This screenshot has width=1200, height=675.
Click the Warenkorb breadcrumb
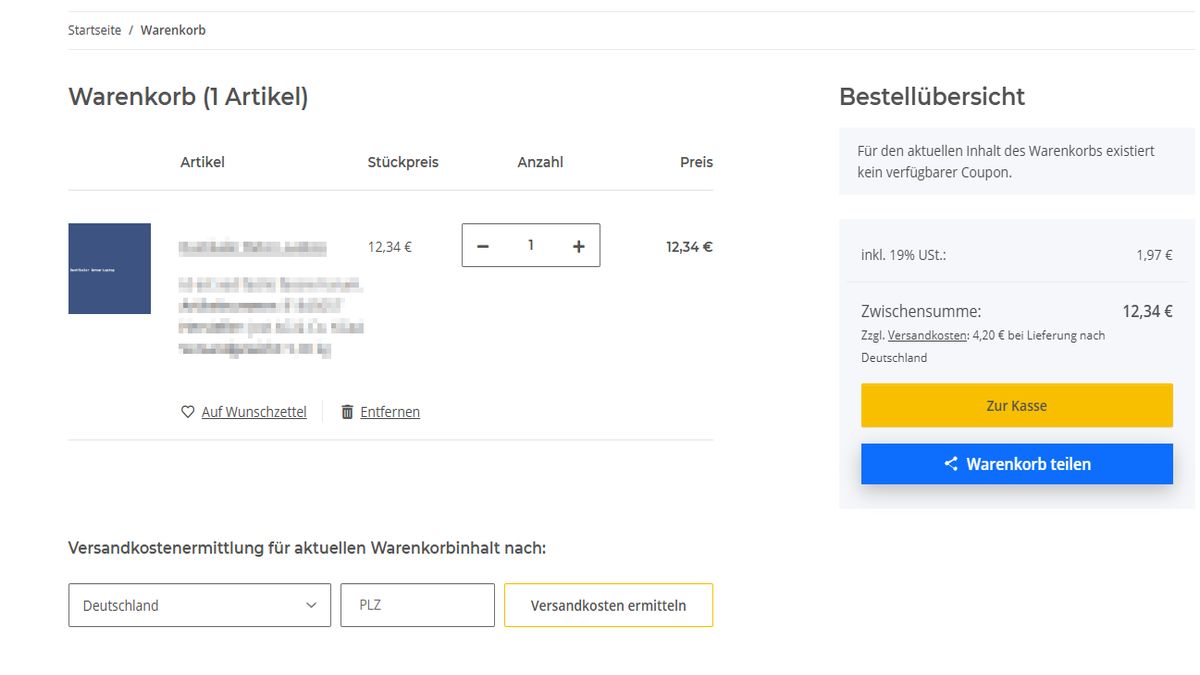[x=173, y=30]
